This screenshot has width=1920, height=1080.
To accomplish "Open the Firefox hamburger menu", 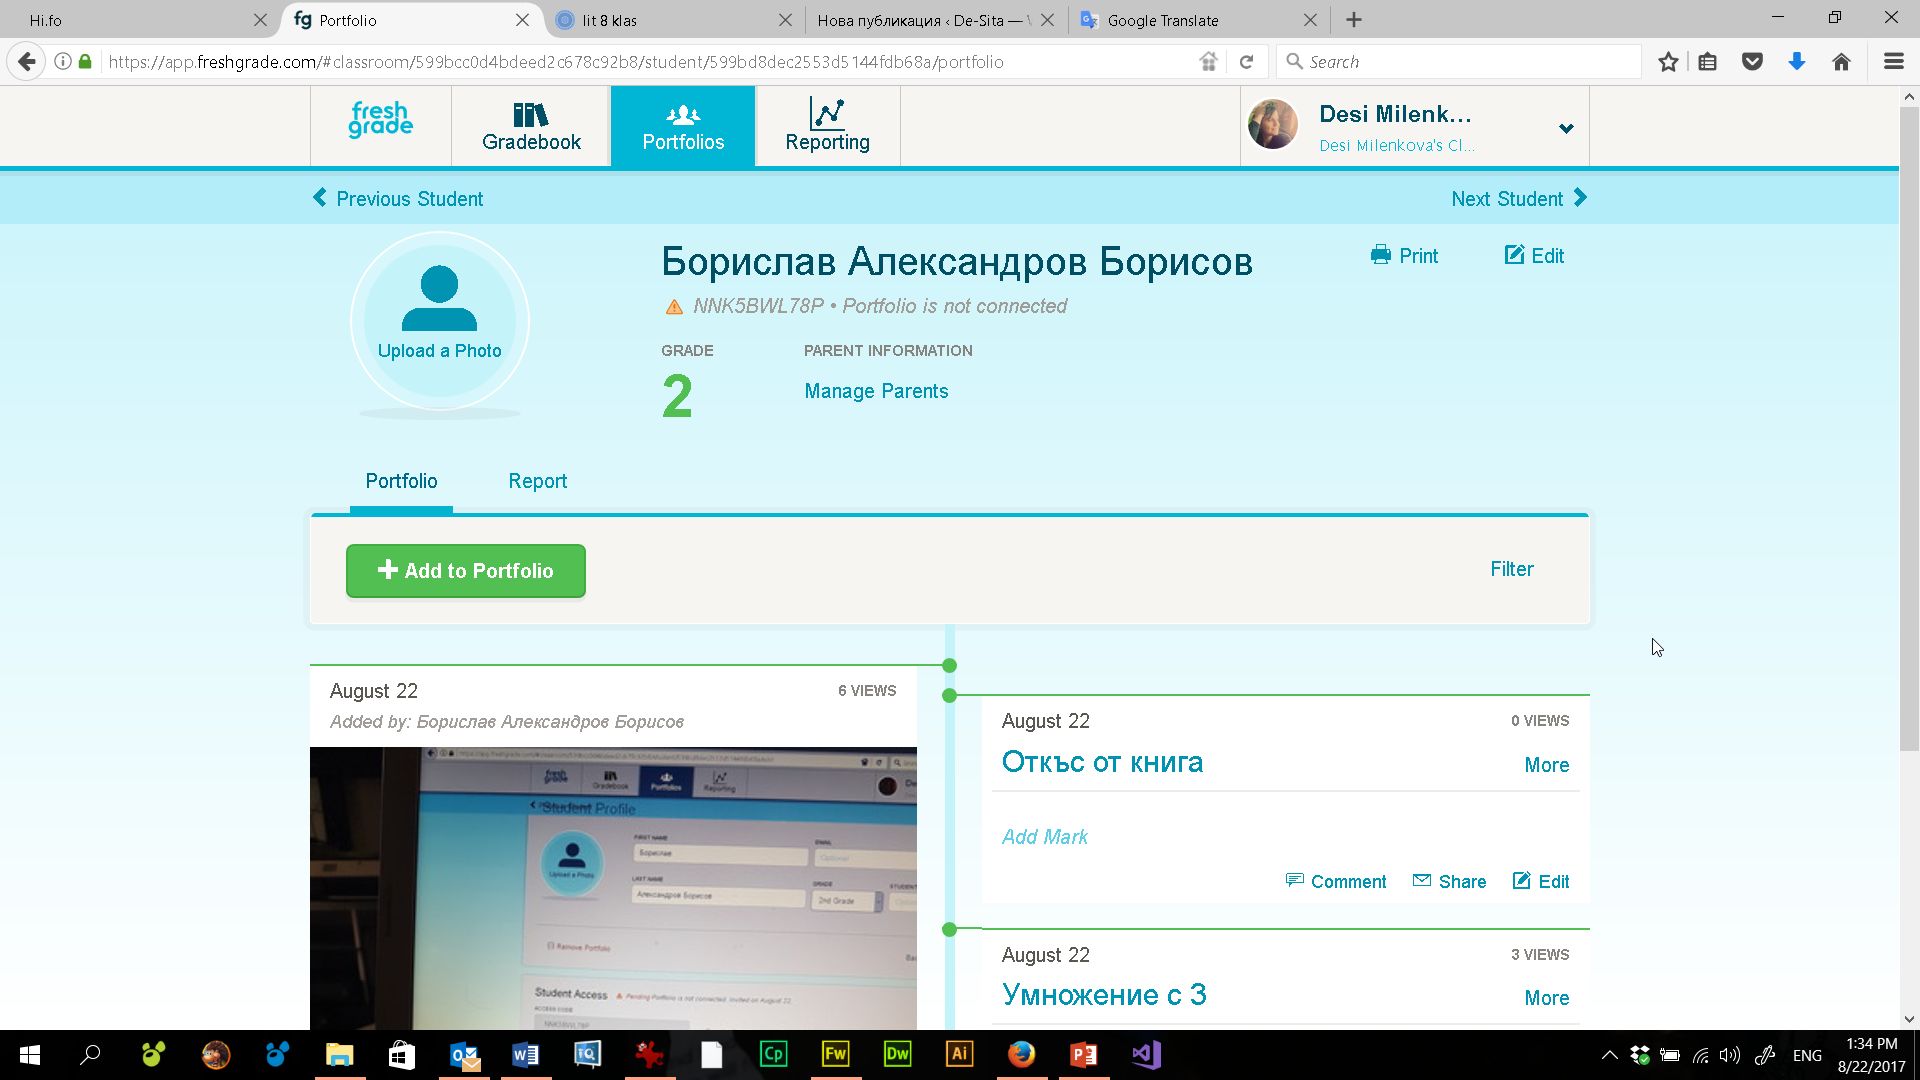I will tap(1893, 62).
